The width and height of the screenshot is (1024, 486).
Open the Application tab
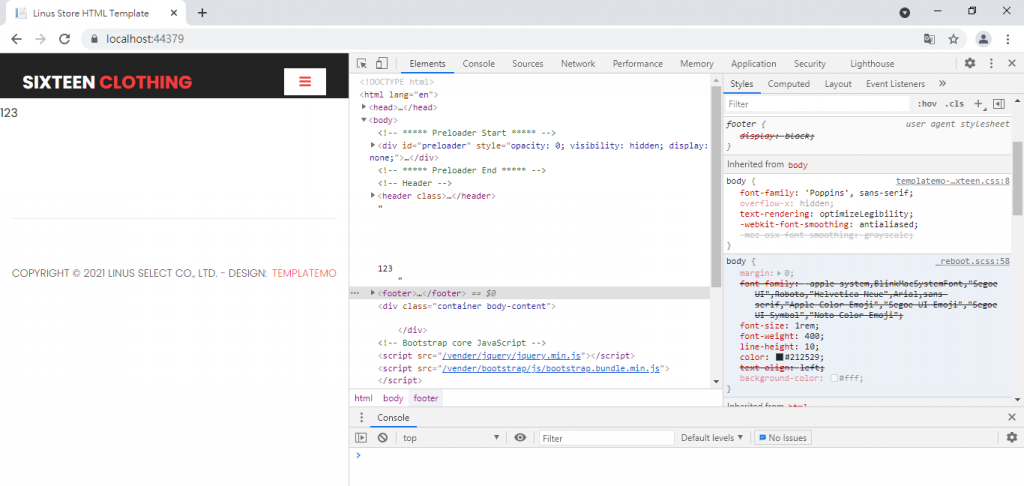coord(754,63)
